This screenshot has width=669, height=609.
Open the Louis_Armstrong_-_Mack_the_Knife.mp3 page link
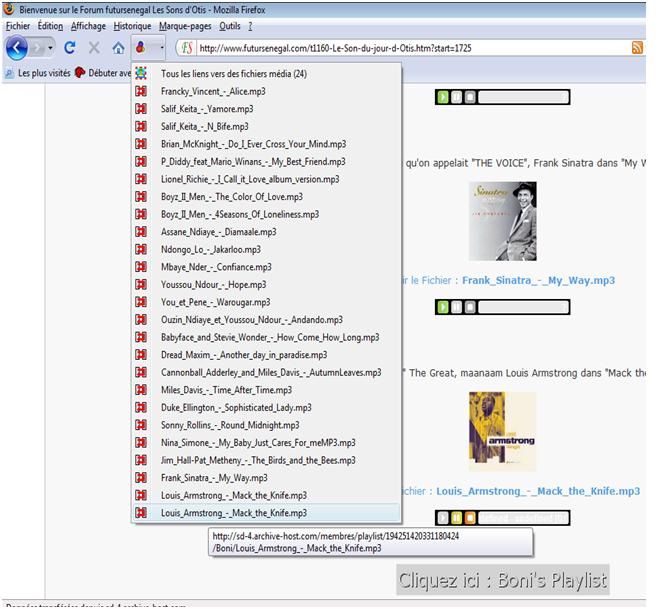538,491
